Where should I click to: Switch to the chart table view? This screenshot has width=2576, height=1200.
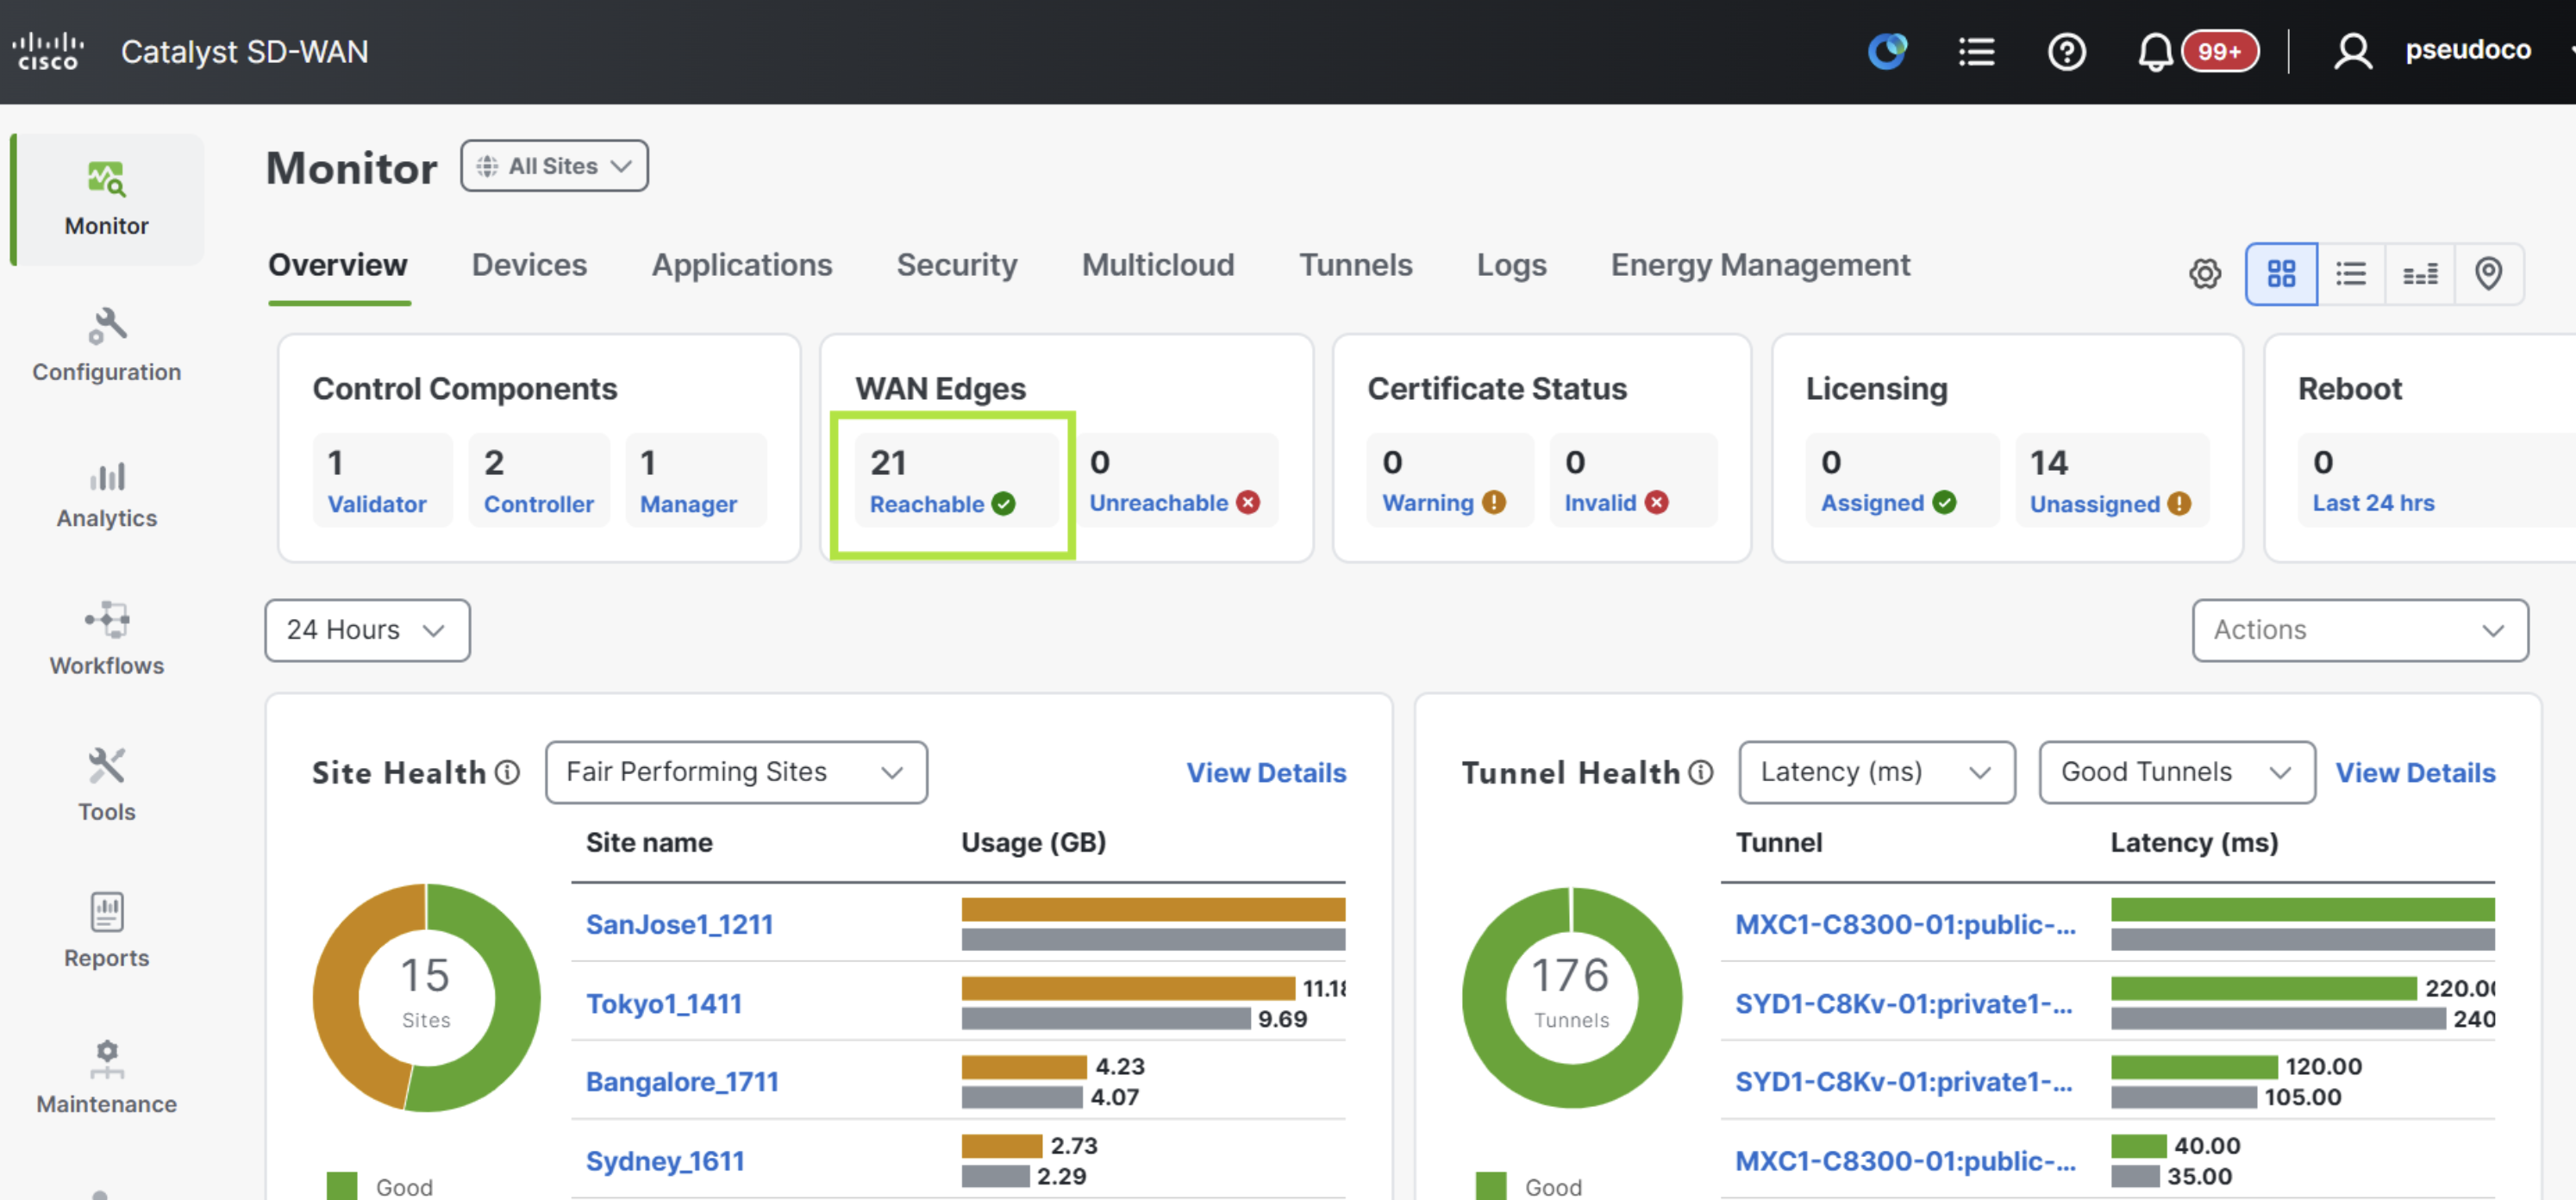(2419, 273)
